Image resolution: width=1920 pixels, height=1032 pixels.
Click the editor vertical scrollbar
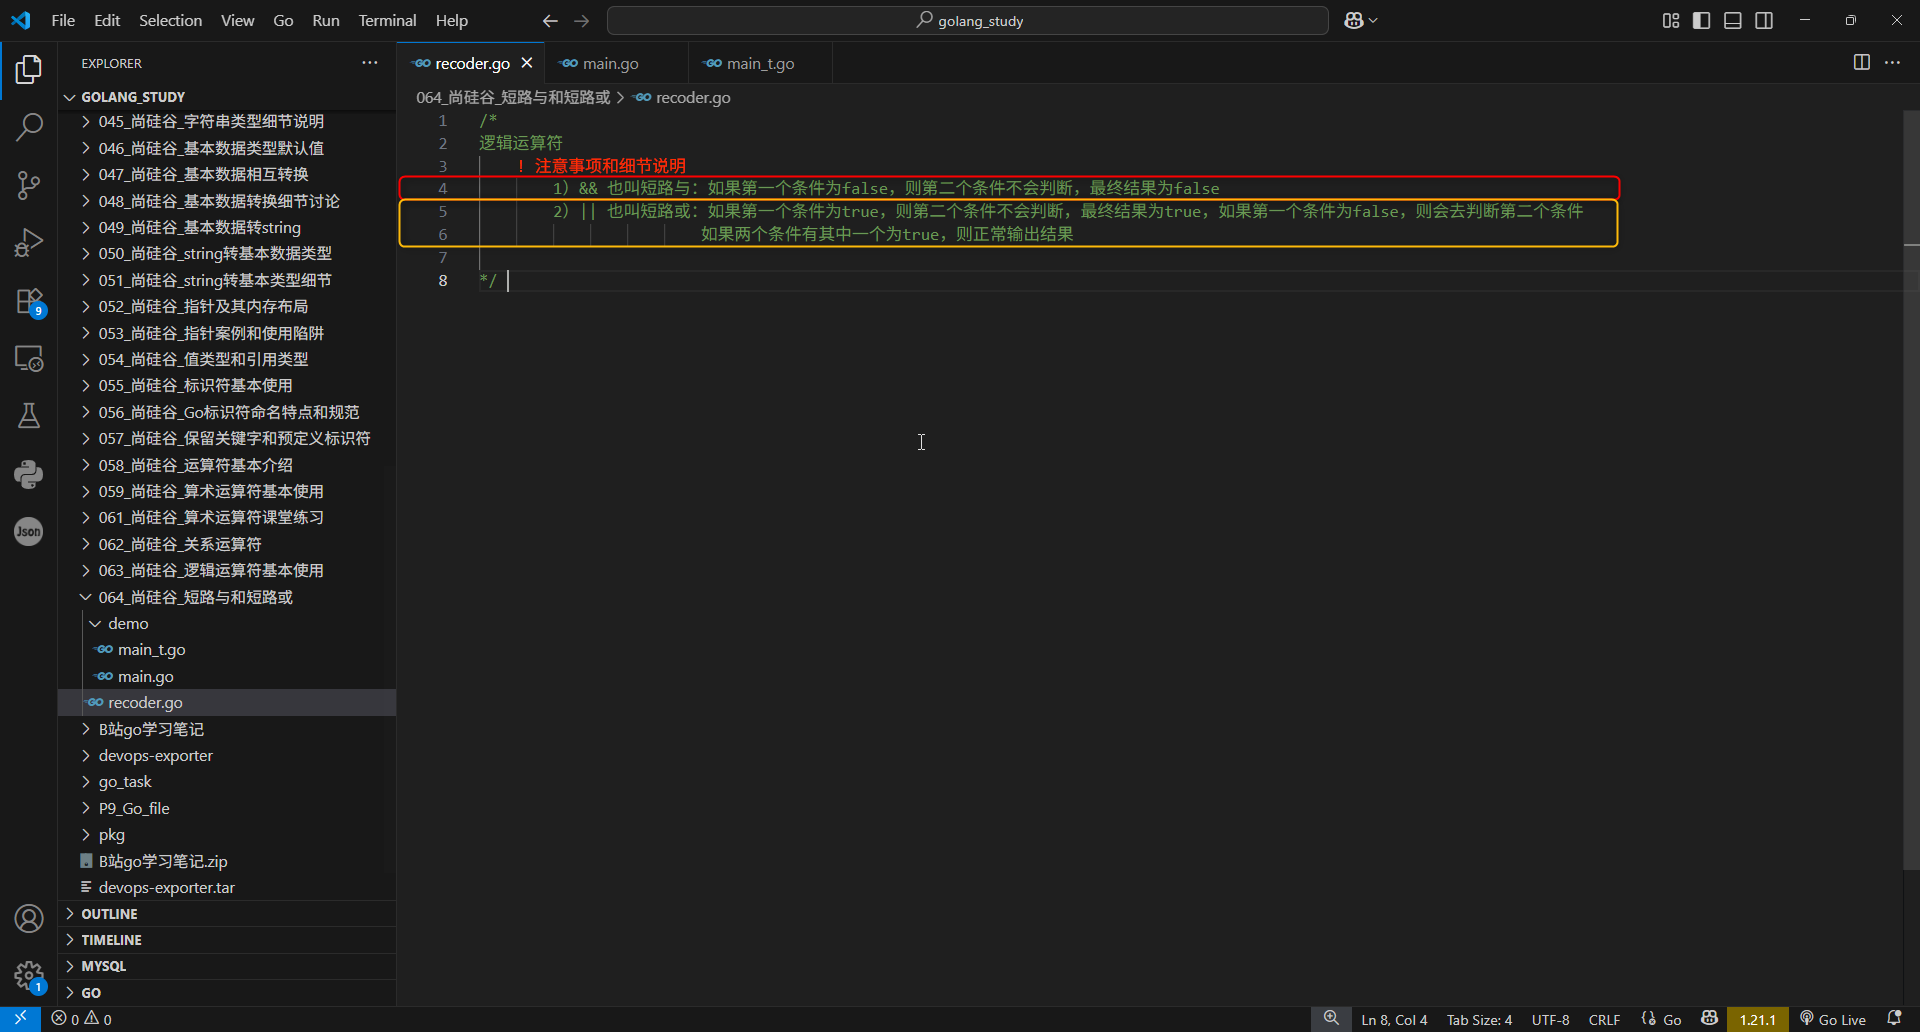click(1911, 490)
